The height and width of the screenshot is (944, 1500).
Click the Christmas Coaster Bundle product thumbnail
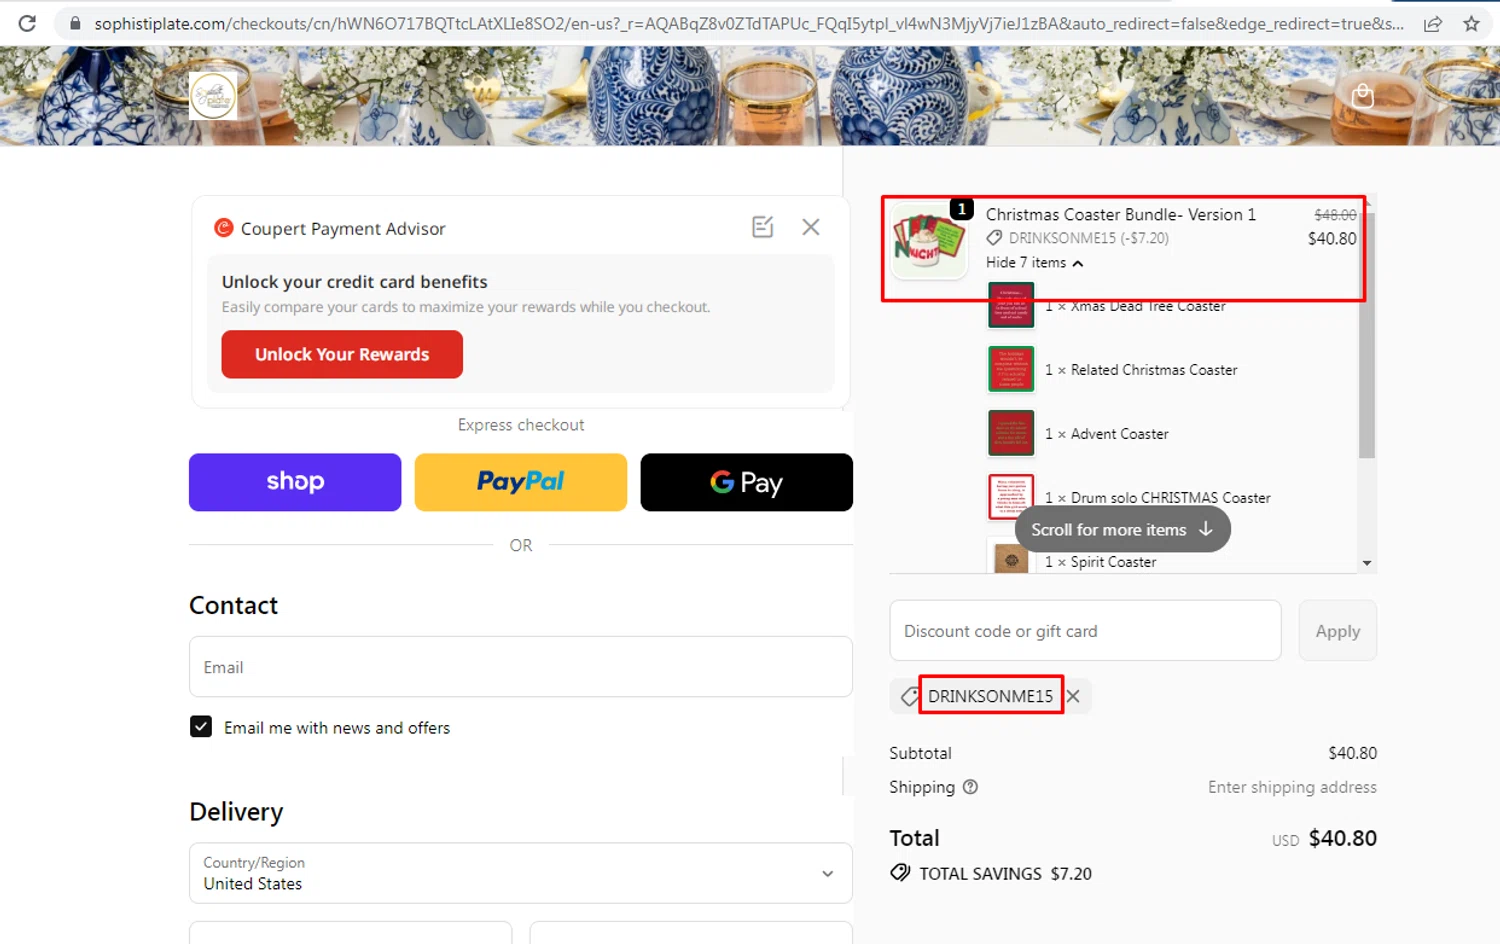tap(929, 241)
